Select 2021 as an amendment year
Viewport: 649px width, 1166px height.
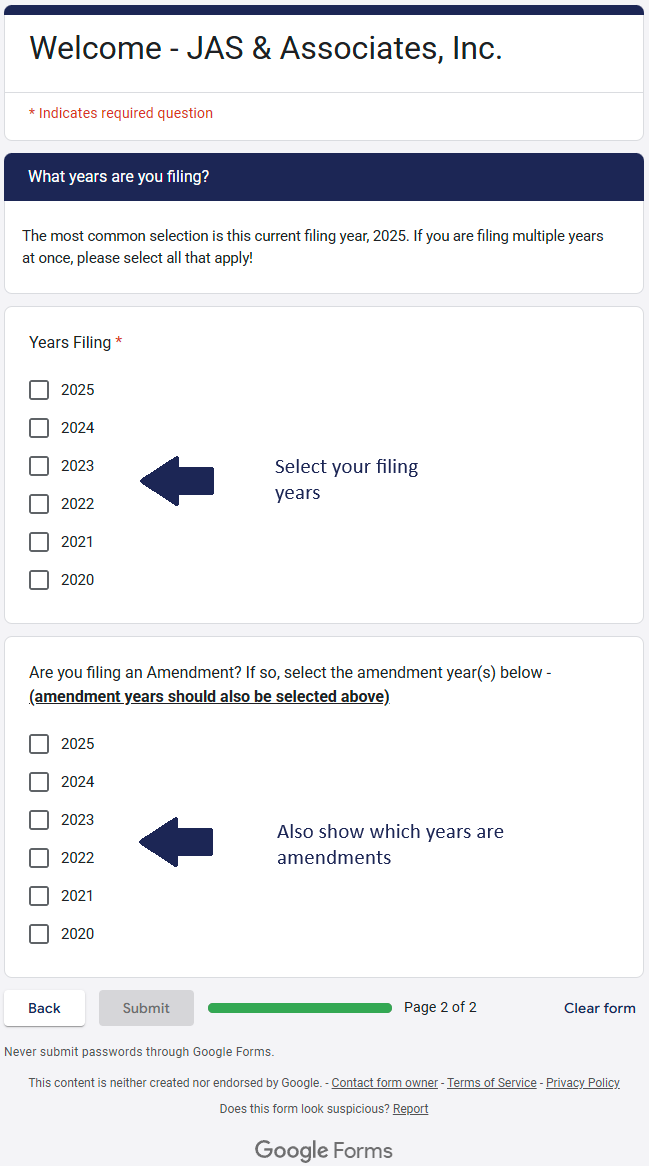point(39,896)
